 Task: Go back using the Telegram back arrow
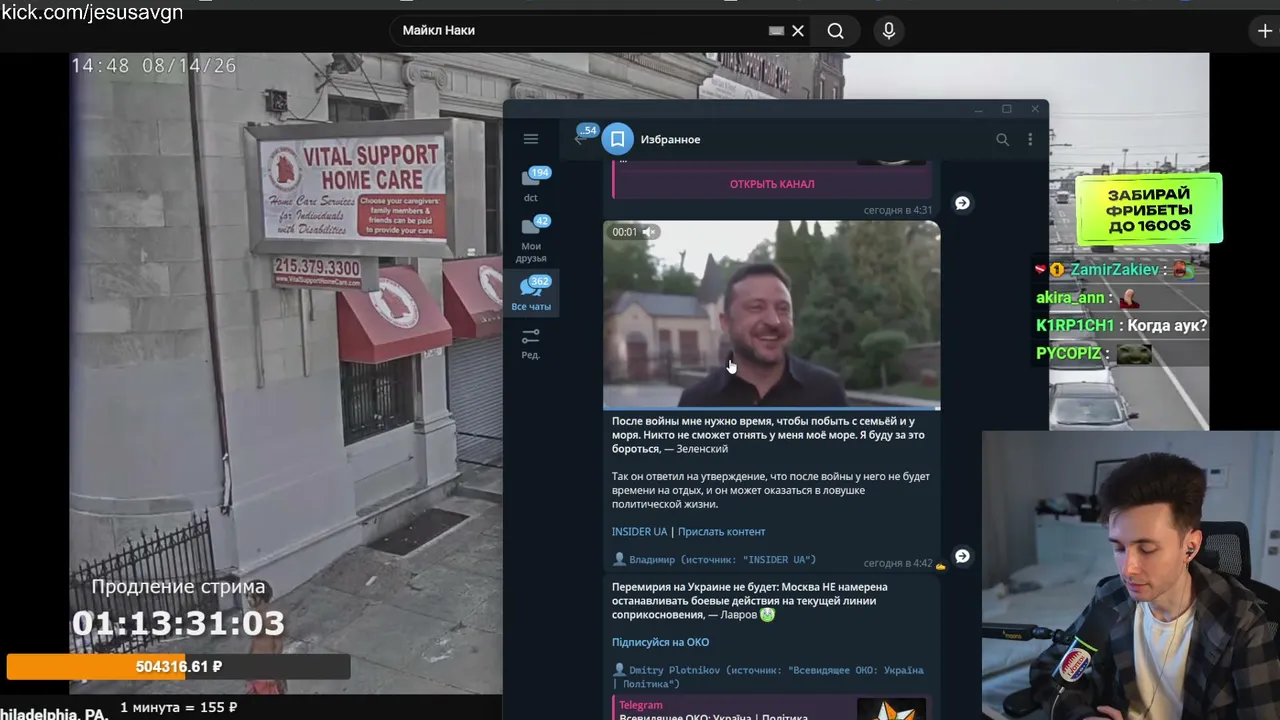(x=579, y=139)
